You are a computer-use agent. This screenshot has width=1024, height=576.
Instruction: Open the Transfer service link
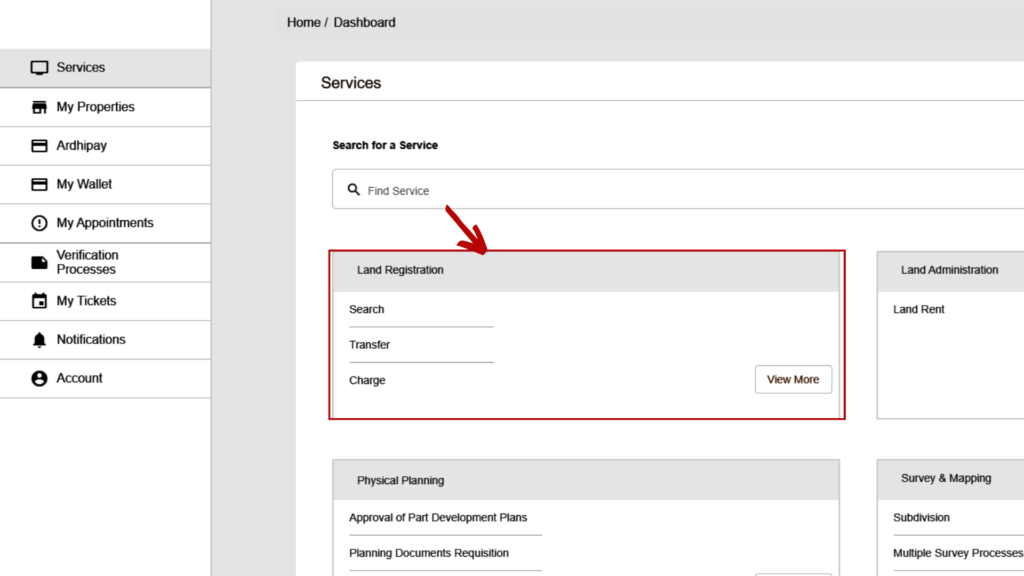pos(369,345)
